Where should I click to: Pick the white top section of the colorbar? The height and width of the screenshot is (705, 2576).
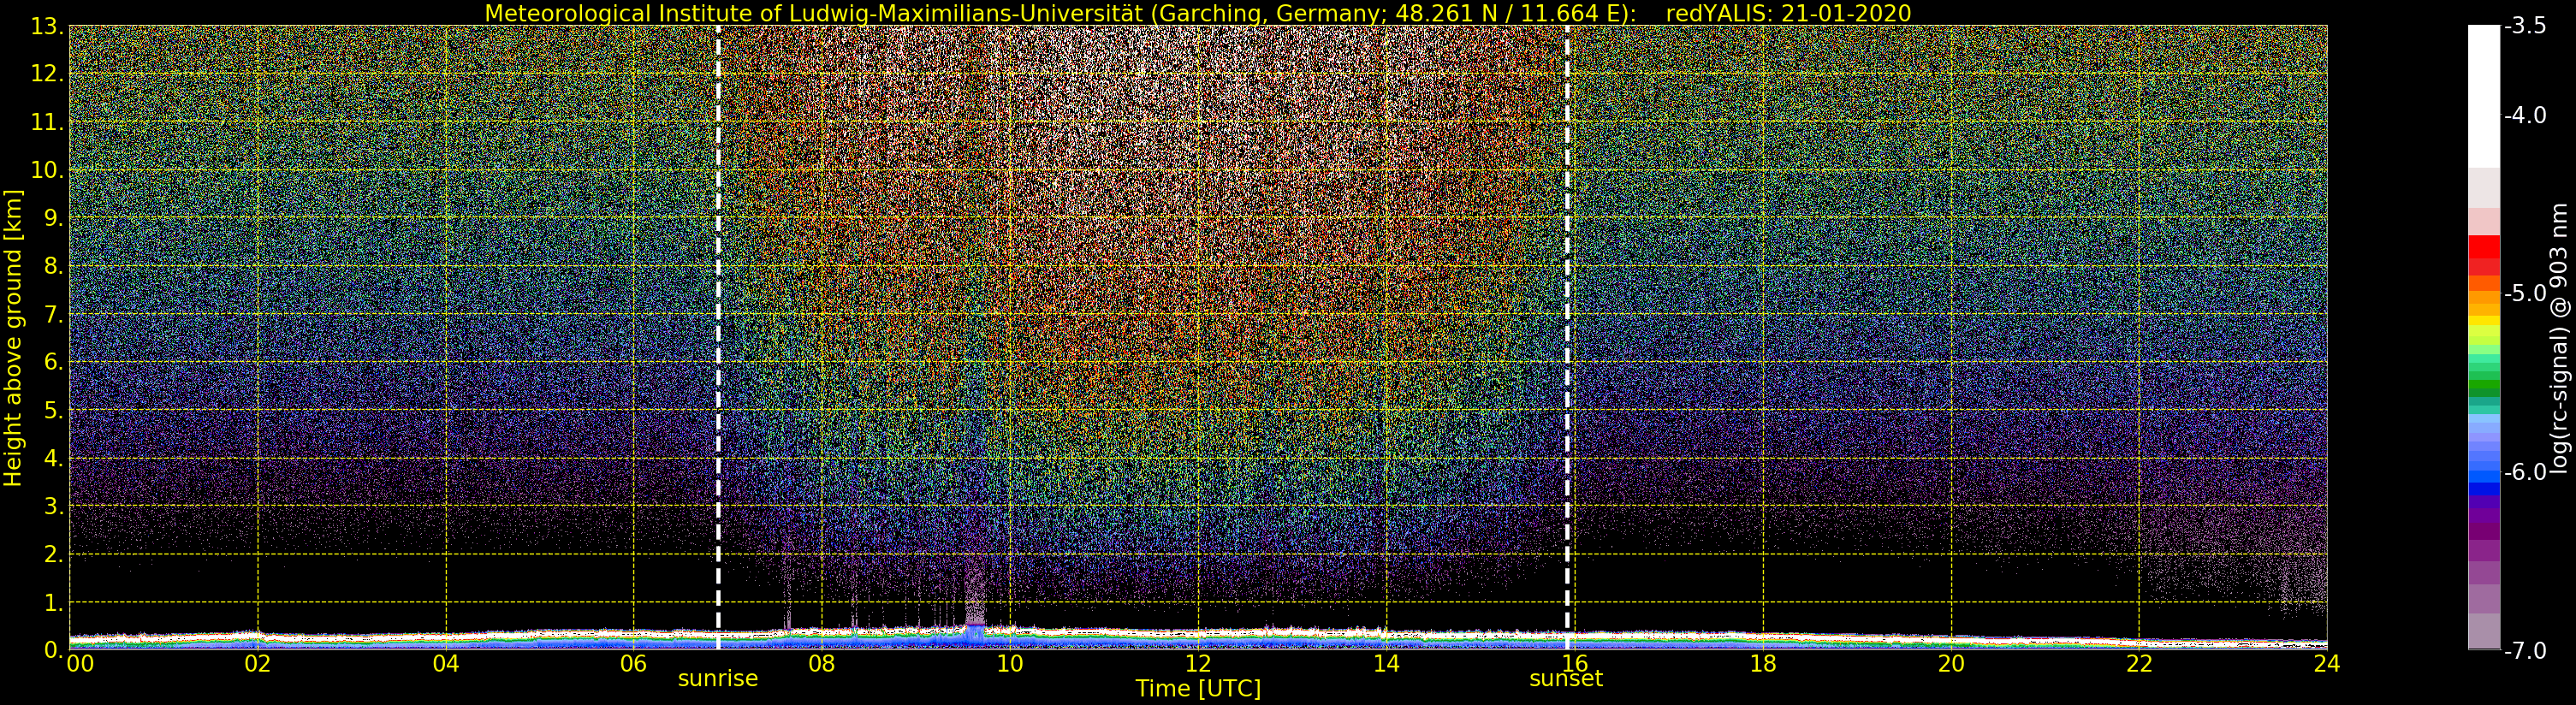coord(2484,96)
